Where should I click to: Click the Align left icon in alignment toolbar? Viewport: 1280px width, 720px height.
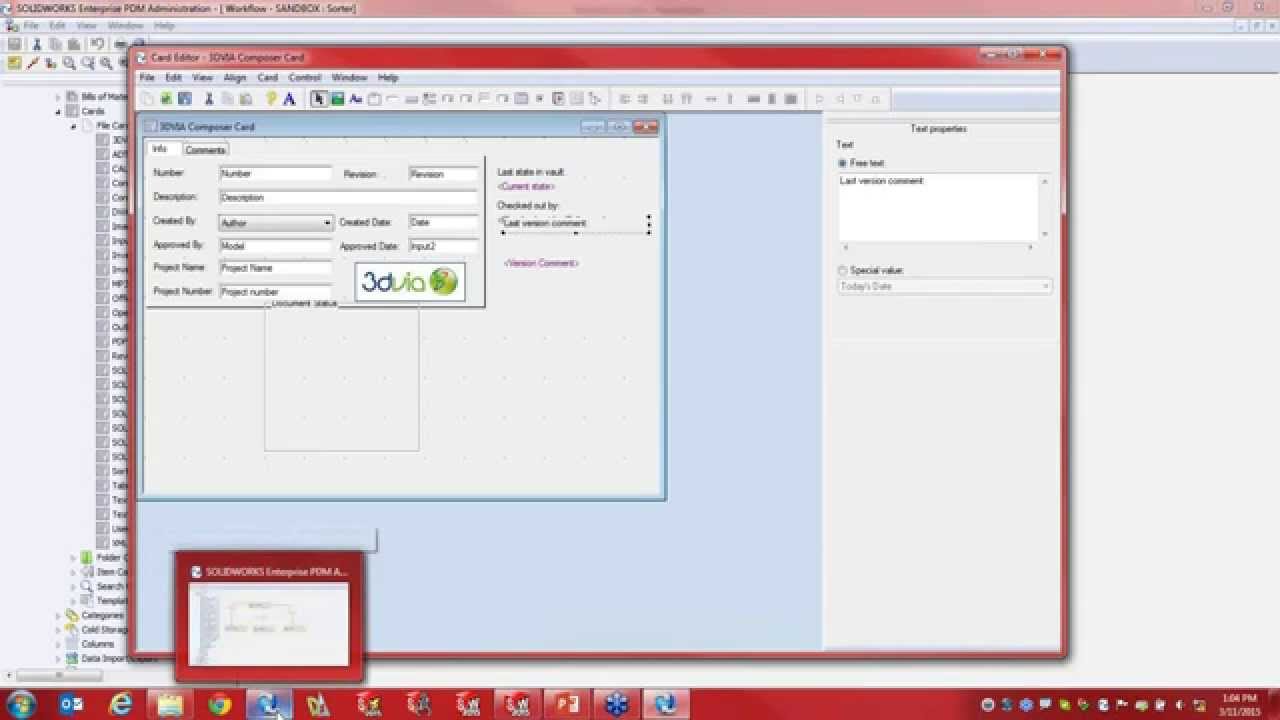click(625, 99)
